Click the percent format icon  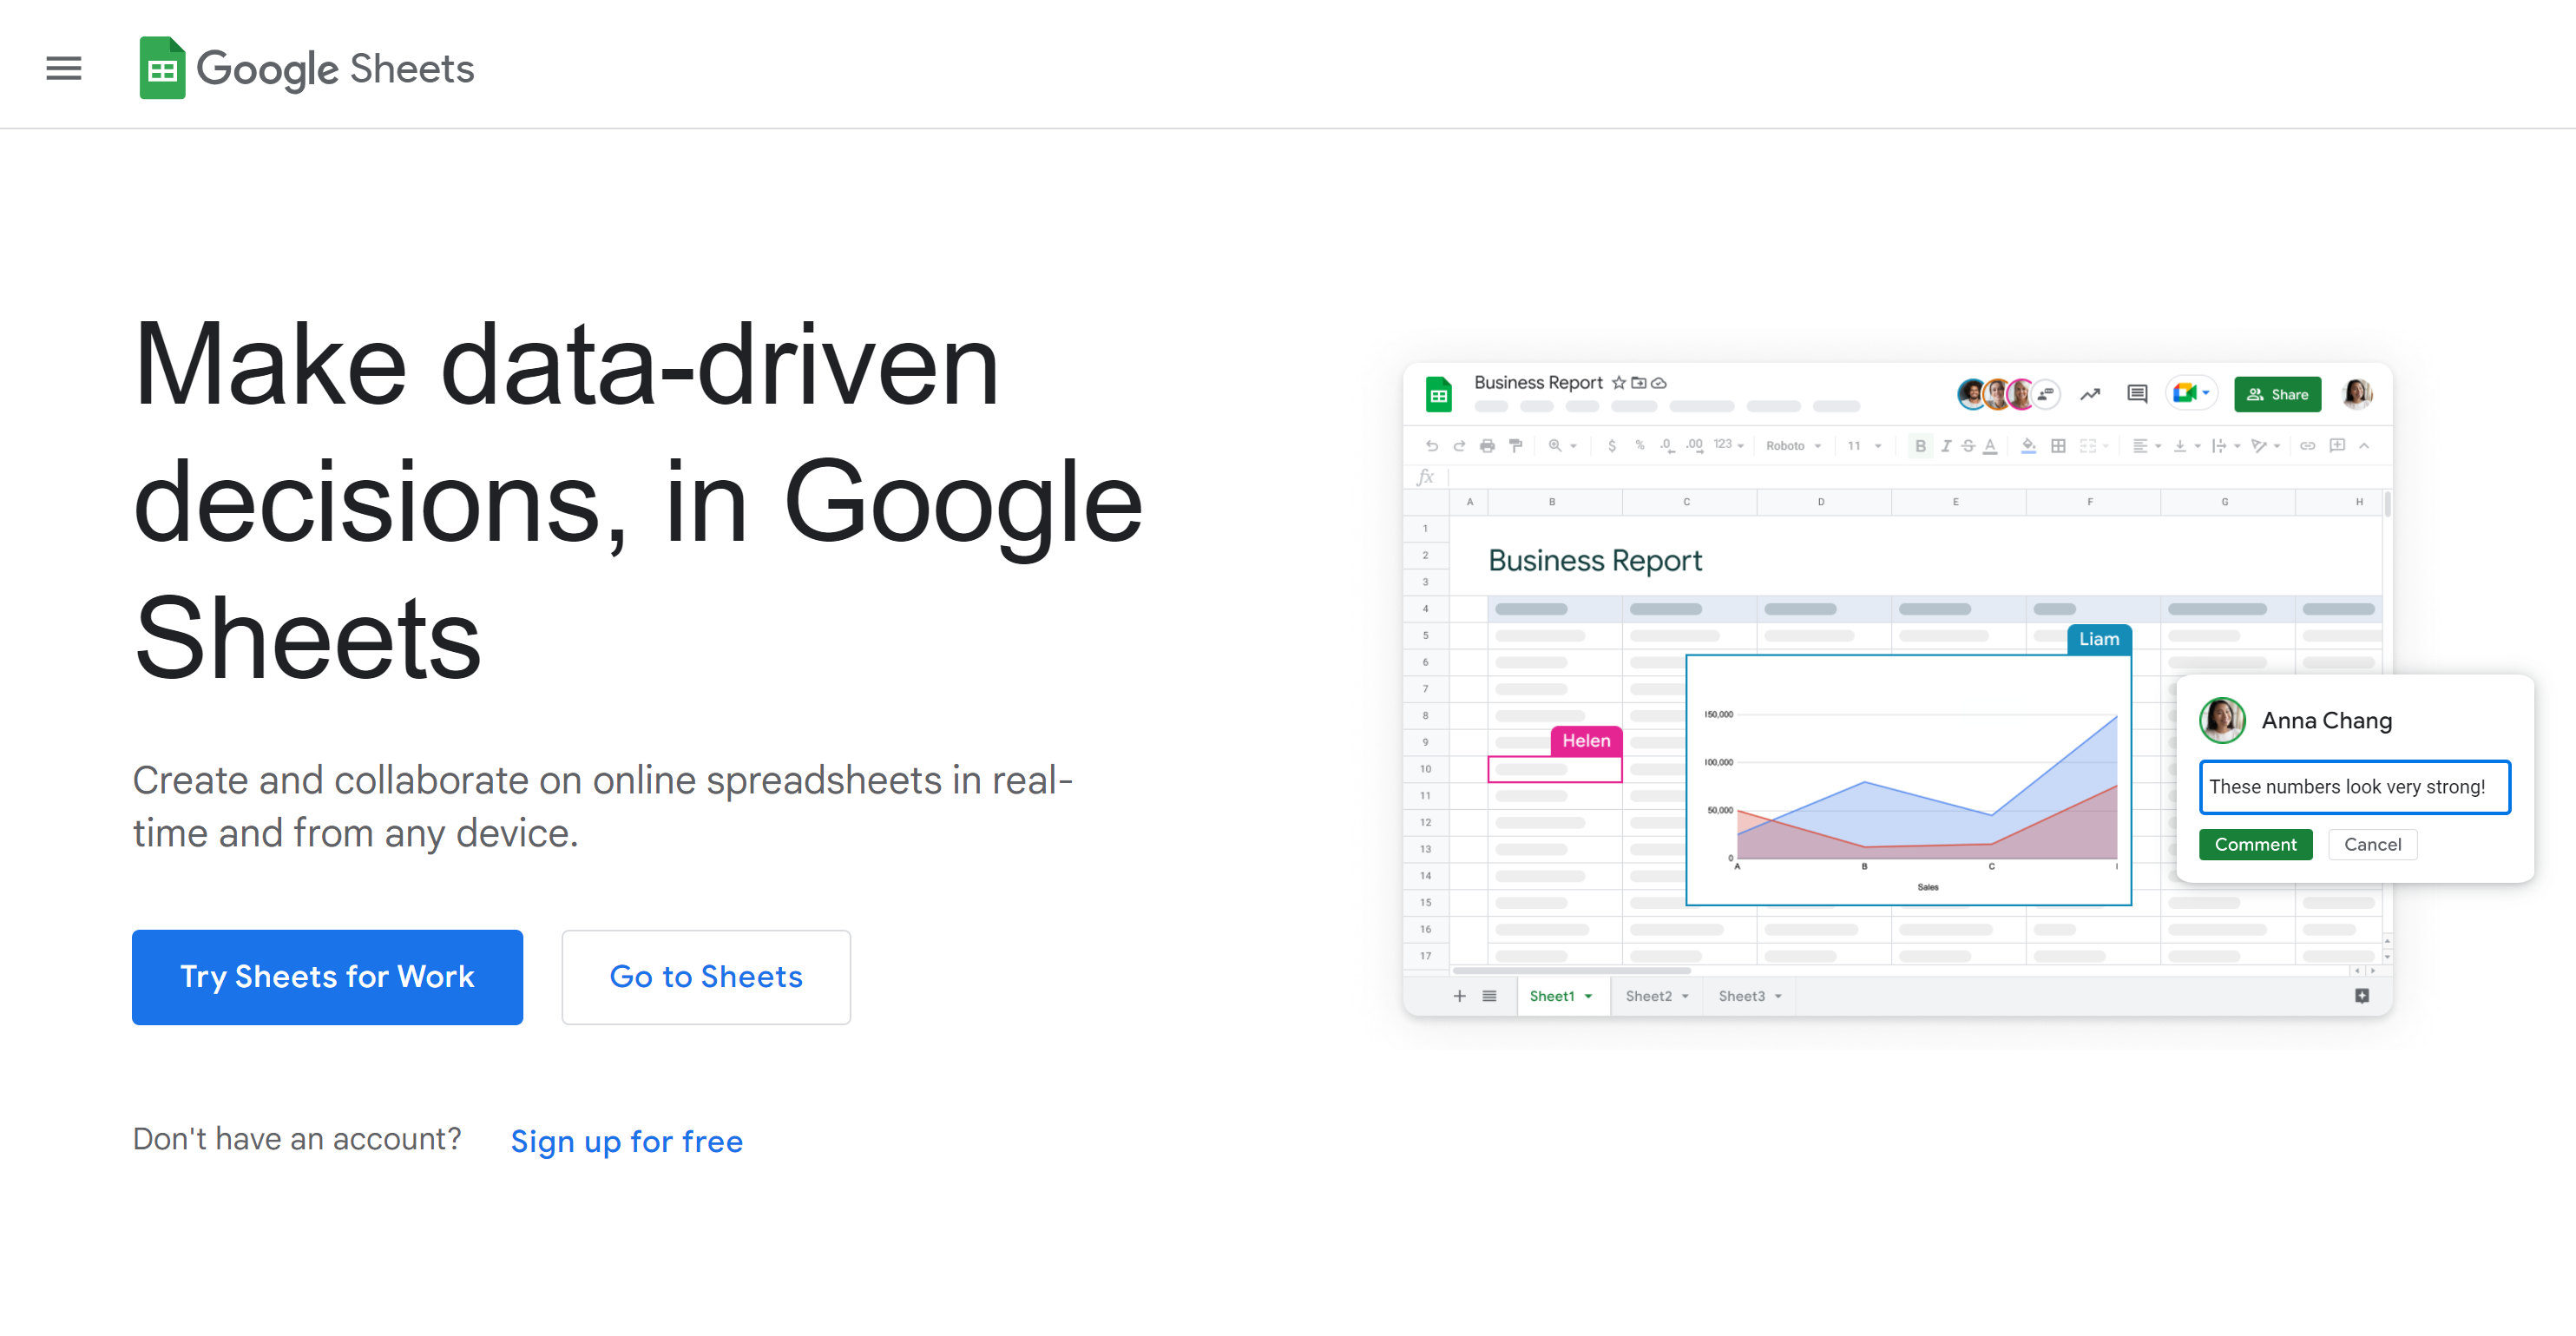point(1640,446)
